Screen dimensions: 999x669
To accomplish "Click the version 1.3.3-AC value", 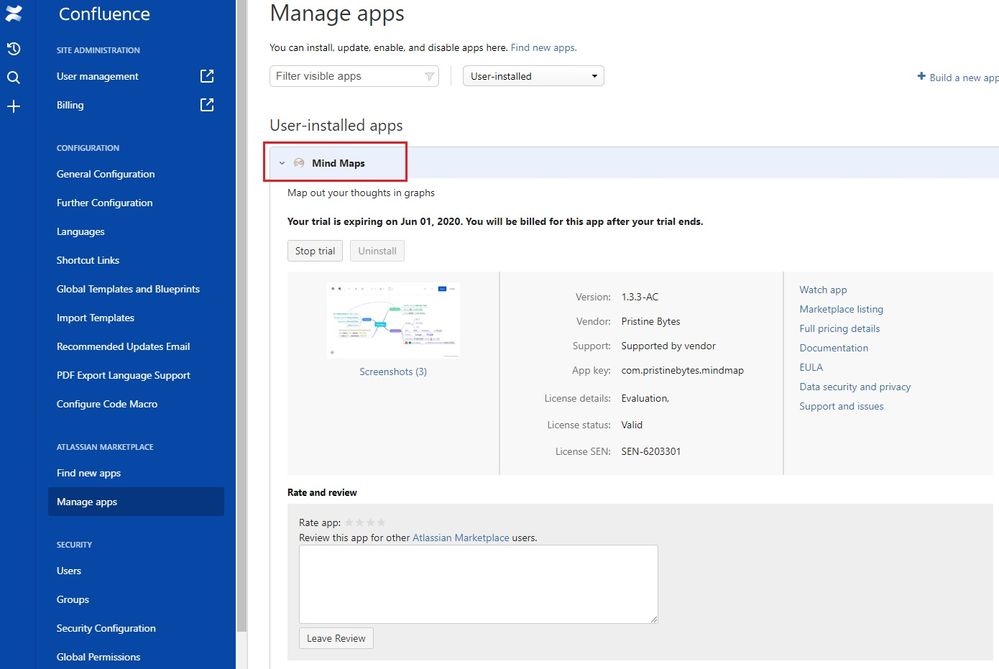I will [640, 297].
